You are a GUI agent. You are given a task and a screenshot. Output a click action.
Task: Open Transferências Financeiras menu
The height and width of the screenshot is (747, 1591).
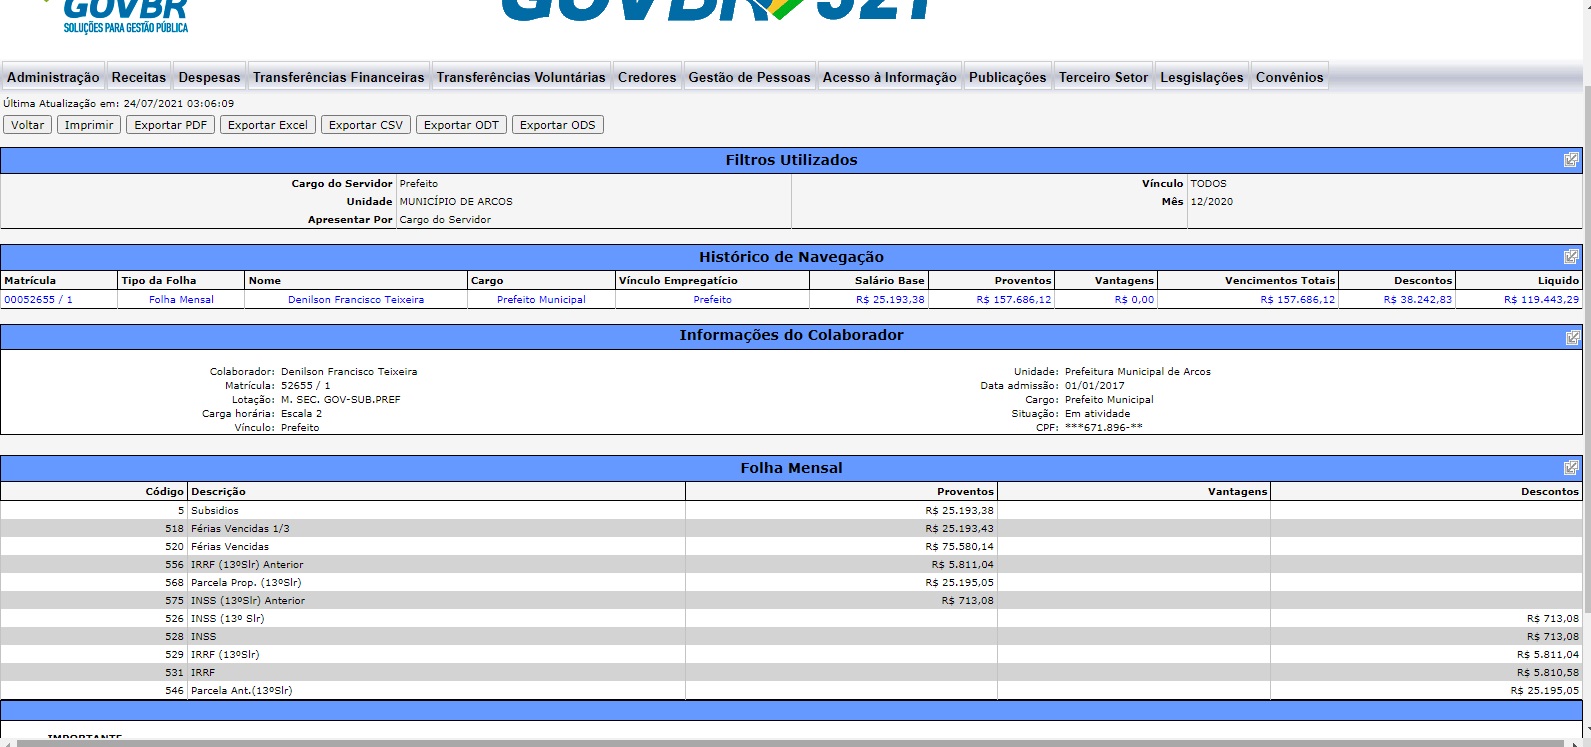click(339, 77)
